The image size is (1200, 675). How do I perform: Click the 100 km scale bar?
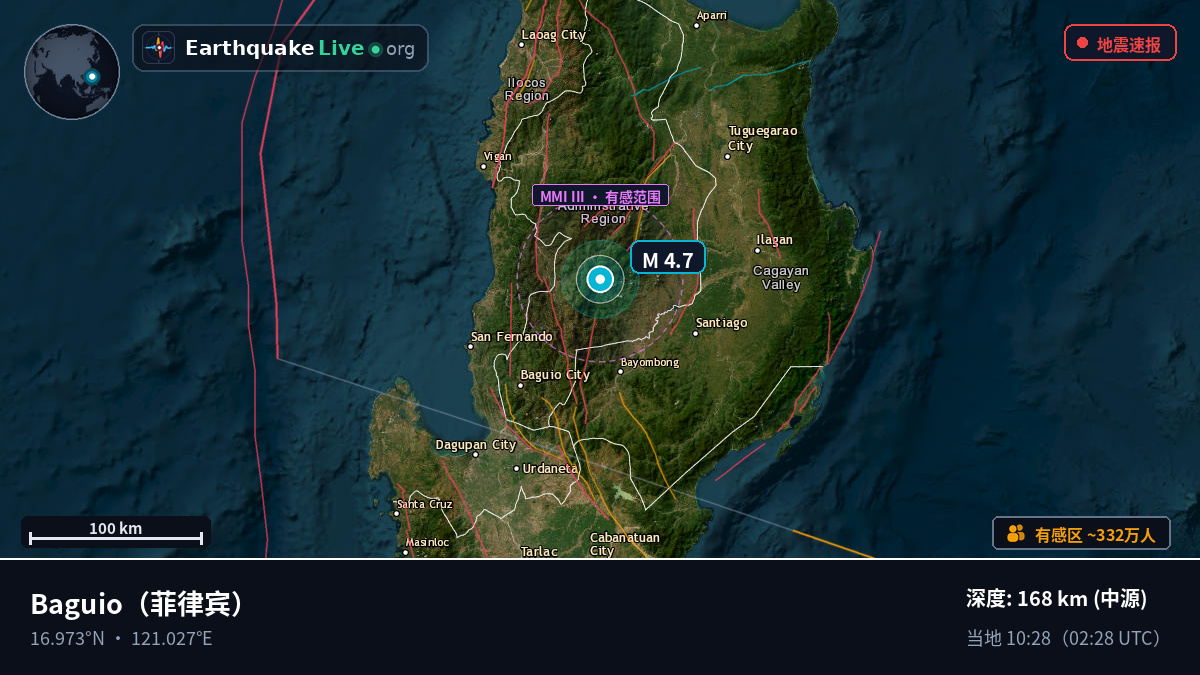click(116, 532)
